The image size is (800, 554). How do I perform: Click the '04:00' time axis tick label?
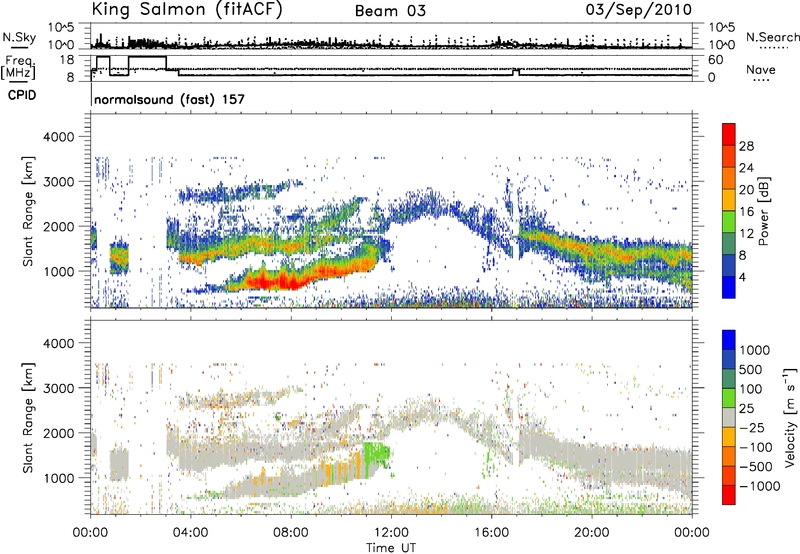point(190,533)
